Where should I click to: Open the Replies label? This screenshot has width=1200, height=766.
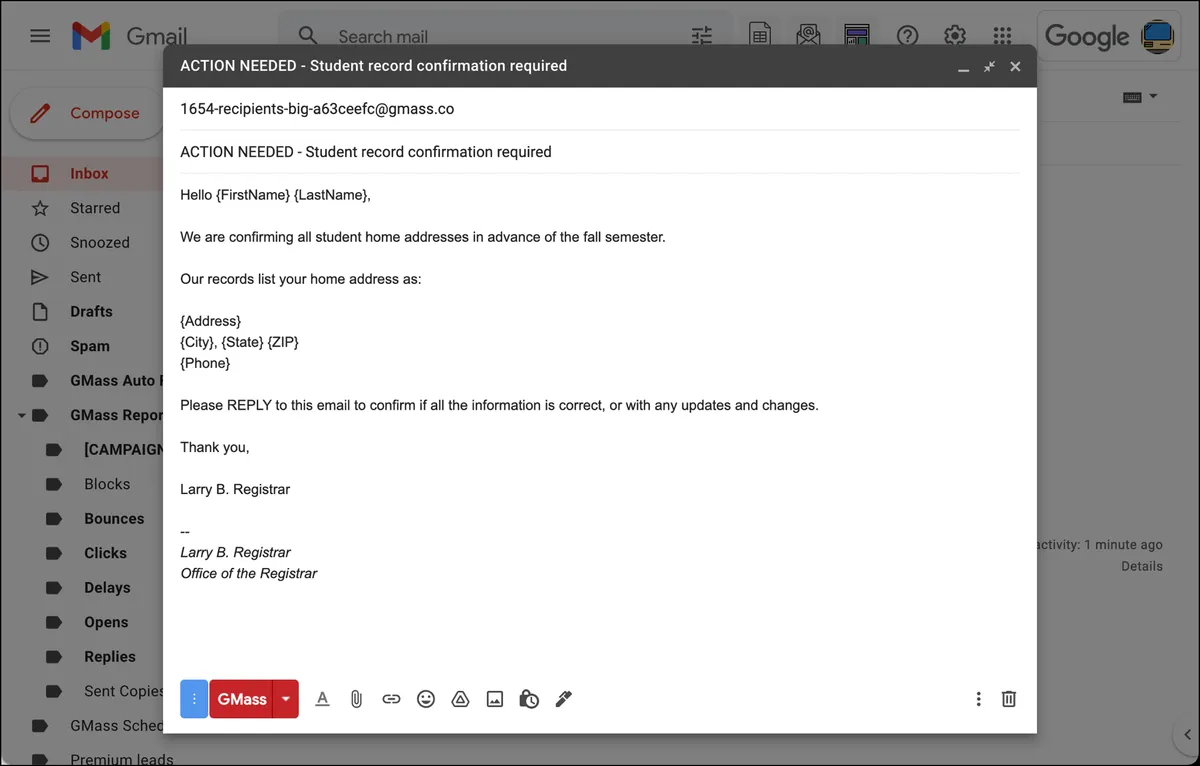tap(110, 657)
